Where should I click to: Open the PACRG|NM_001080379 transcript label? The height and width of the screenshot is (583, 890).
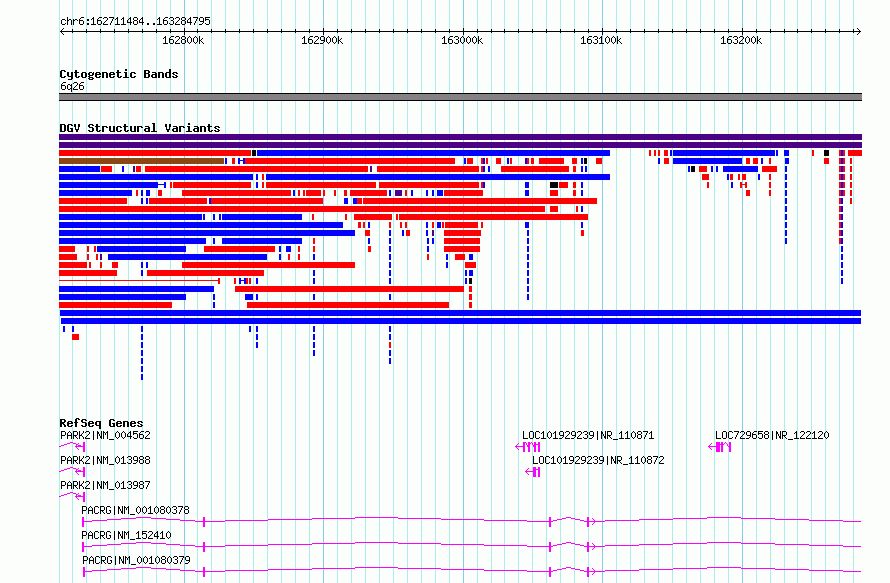click(136, 560)
